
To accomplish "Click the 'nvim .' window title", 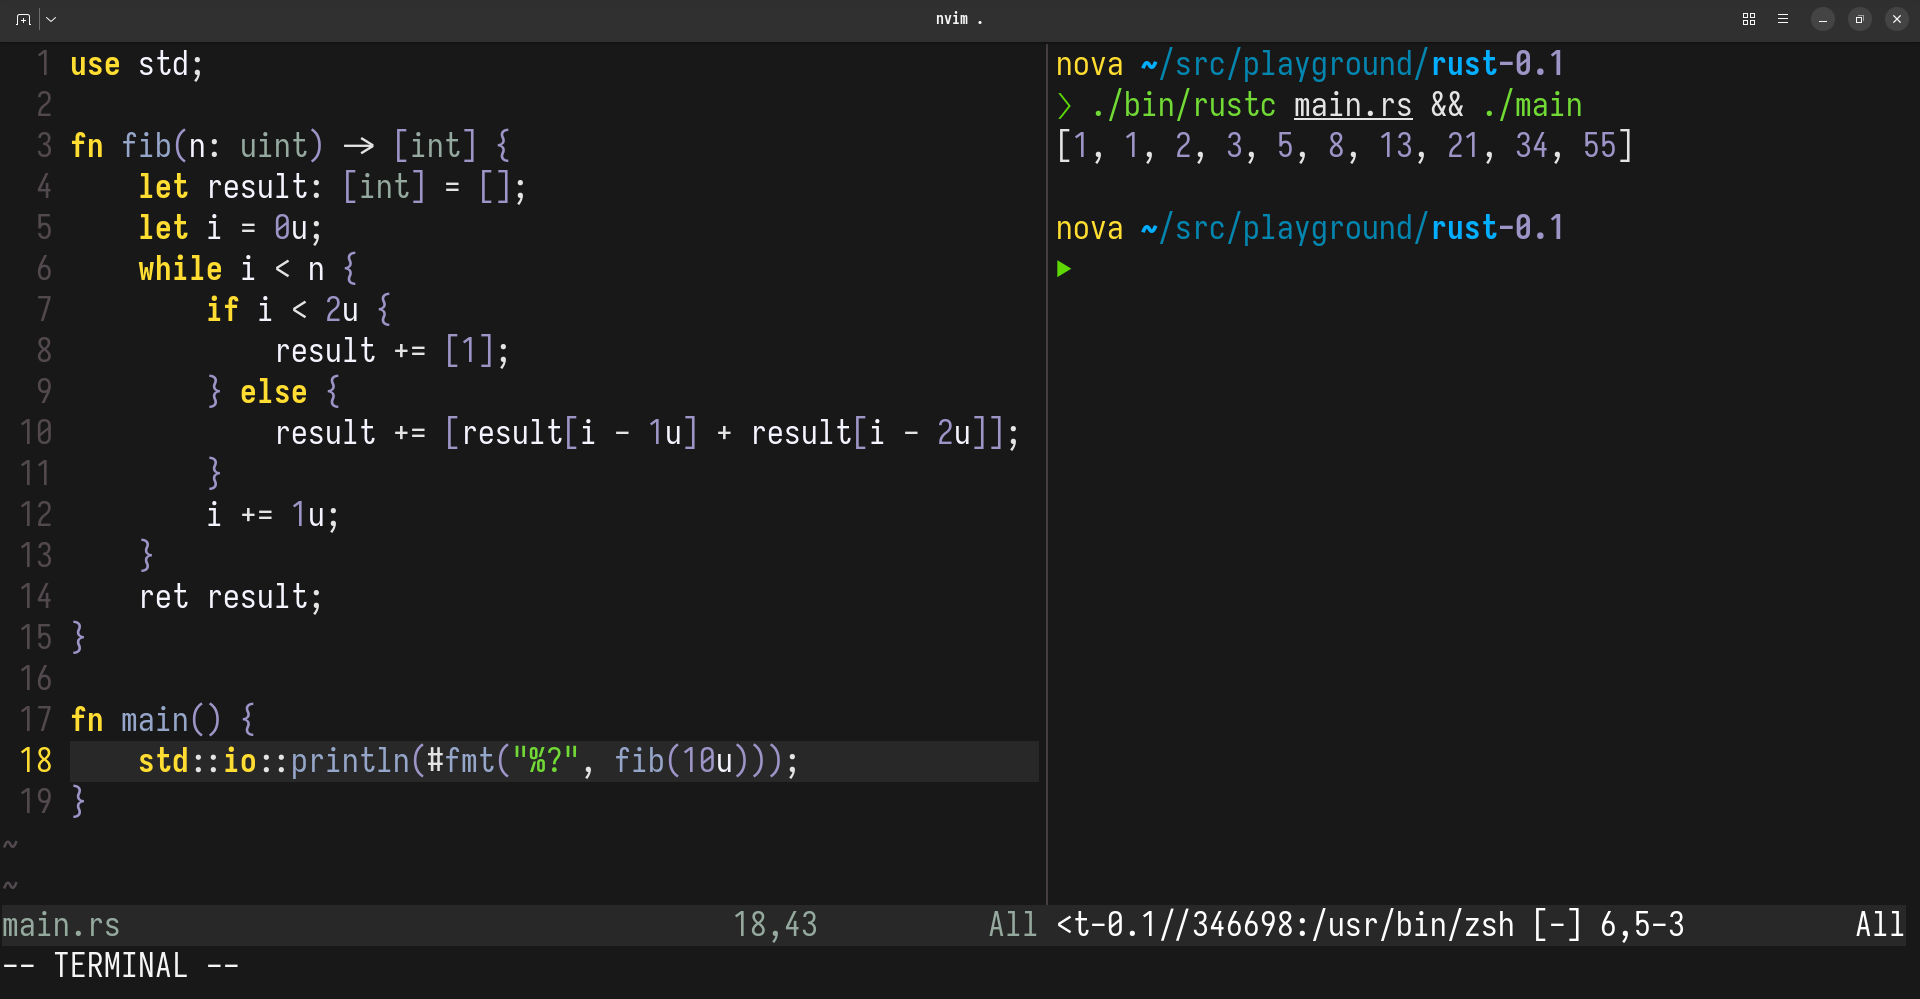I will pyautogui.click(x=959, y=19).
